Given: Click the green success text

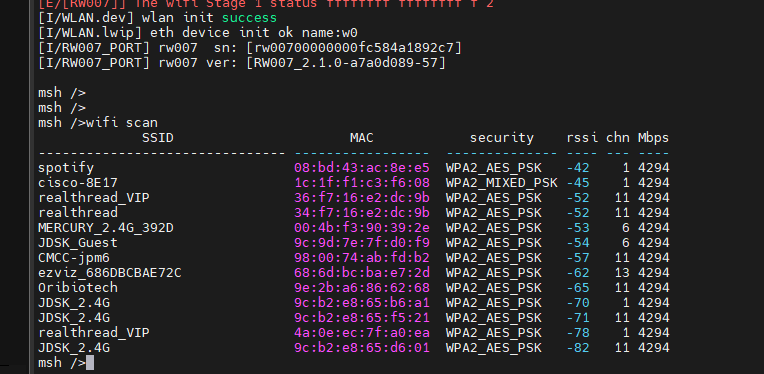Looking at the screenshot, I should click(x=249, y=18).
